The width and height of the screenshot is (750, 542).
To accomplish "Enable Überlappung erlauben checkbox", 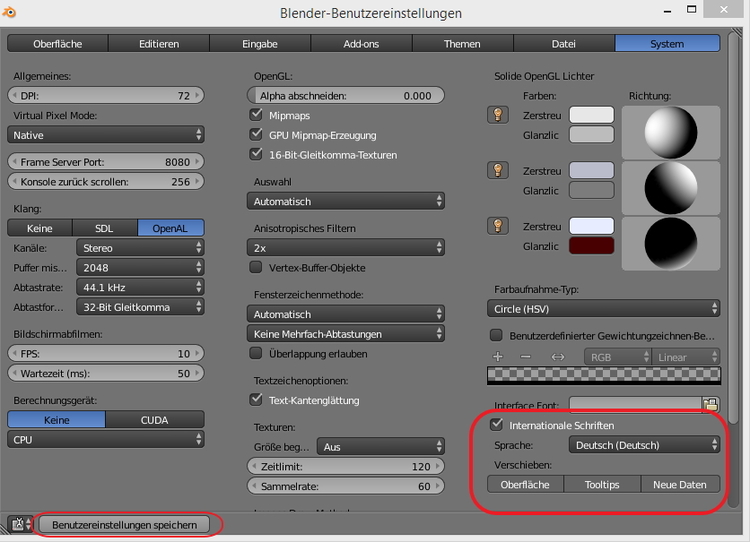I will tap(256, 353).
